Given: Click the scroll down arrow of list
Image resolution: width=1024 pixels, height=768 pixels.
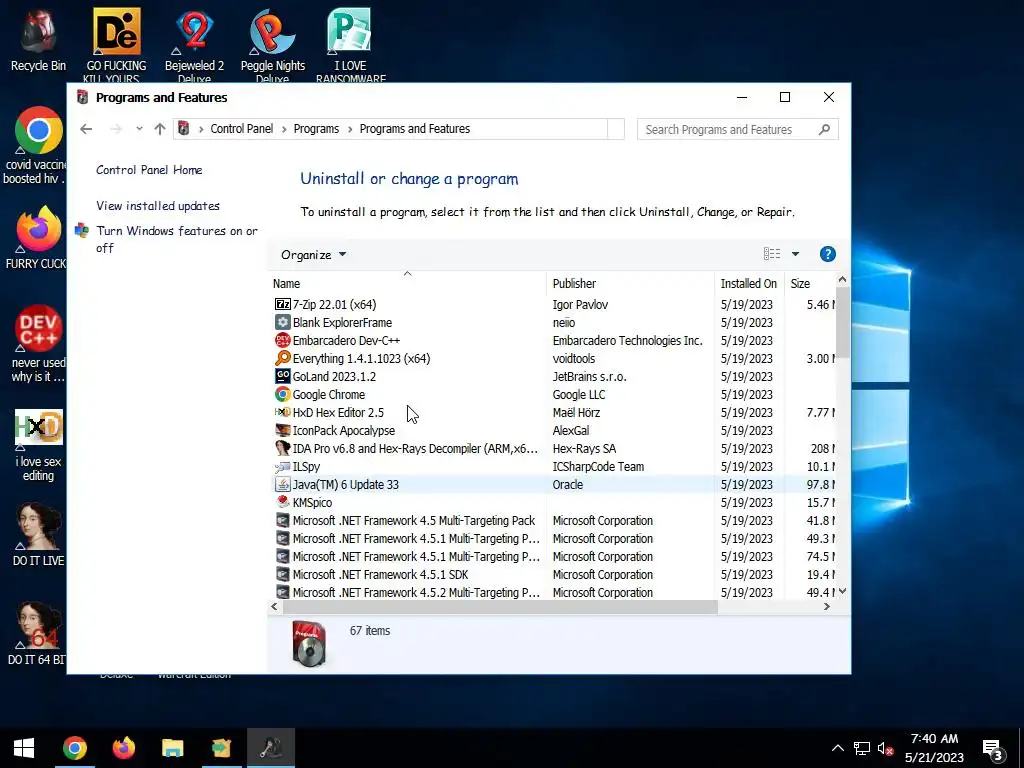Looking at the screenshot, I should coord(842,591).
